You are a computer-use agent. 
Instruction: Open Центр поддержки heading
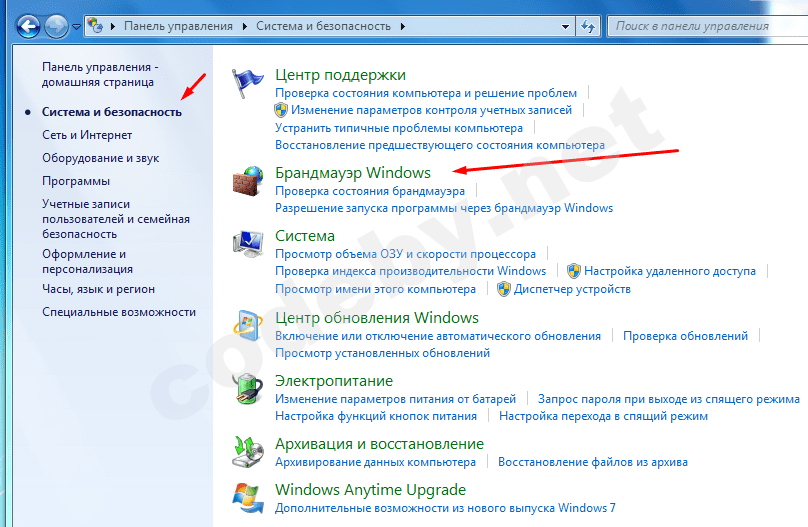[x=340, y=75]
